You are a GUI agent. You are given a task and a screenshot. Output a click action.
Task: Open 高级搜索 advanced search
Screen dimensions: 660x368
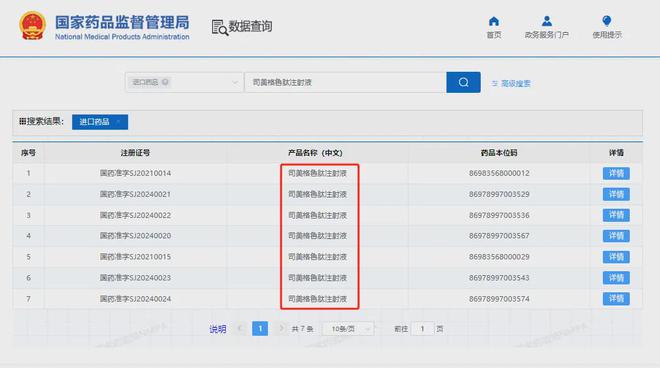pos(511,83)
